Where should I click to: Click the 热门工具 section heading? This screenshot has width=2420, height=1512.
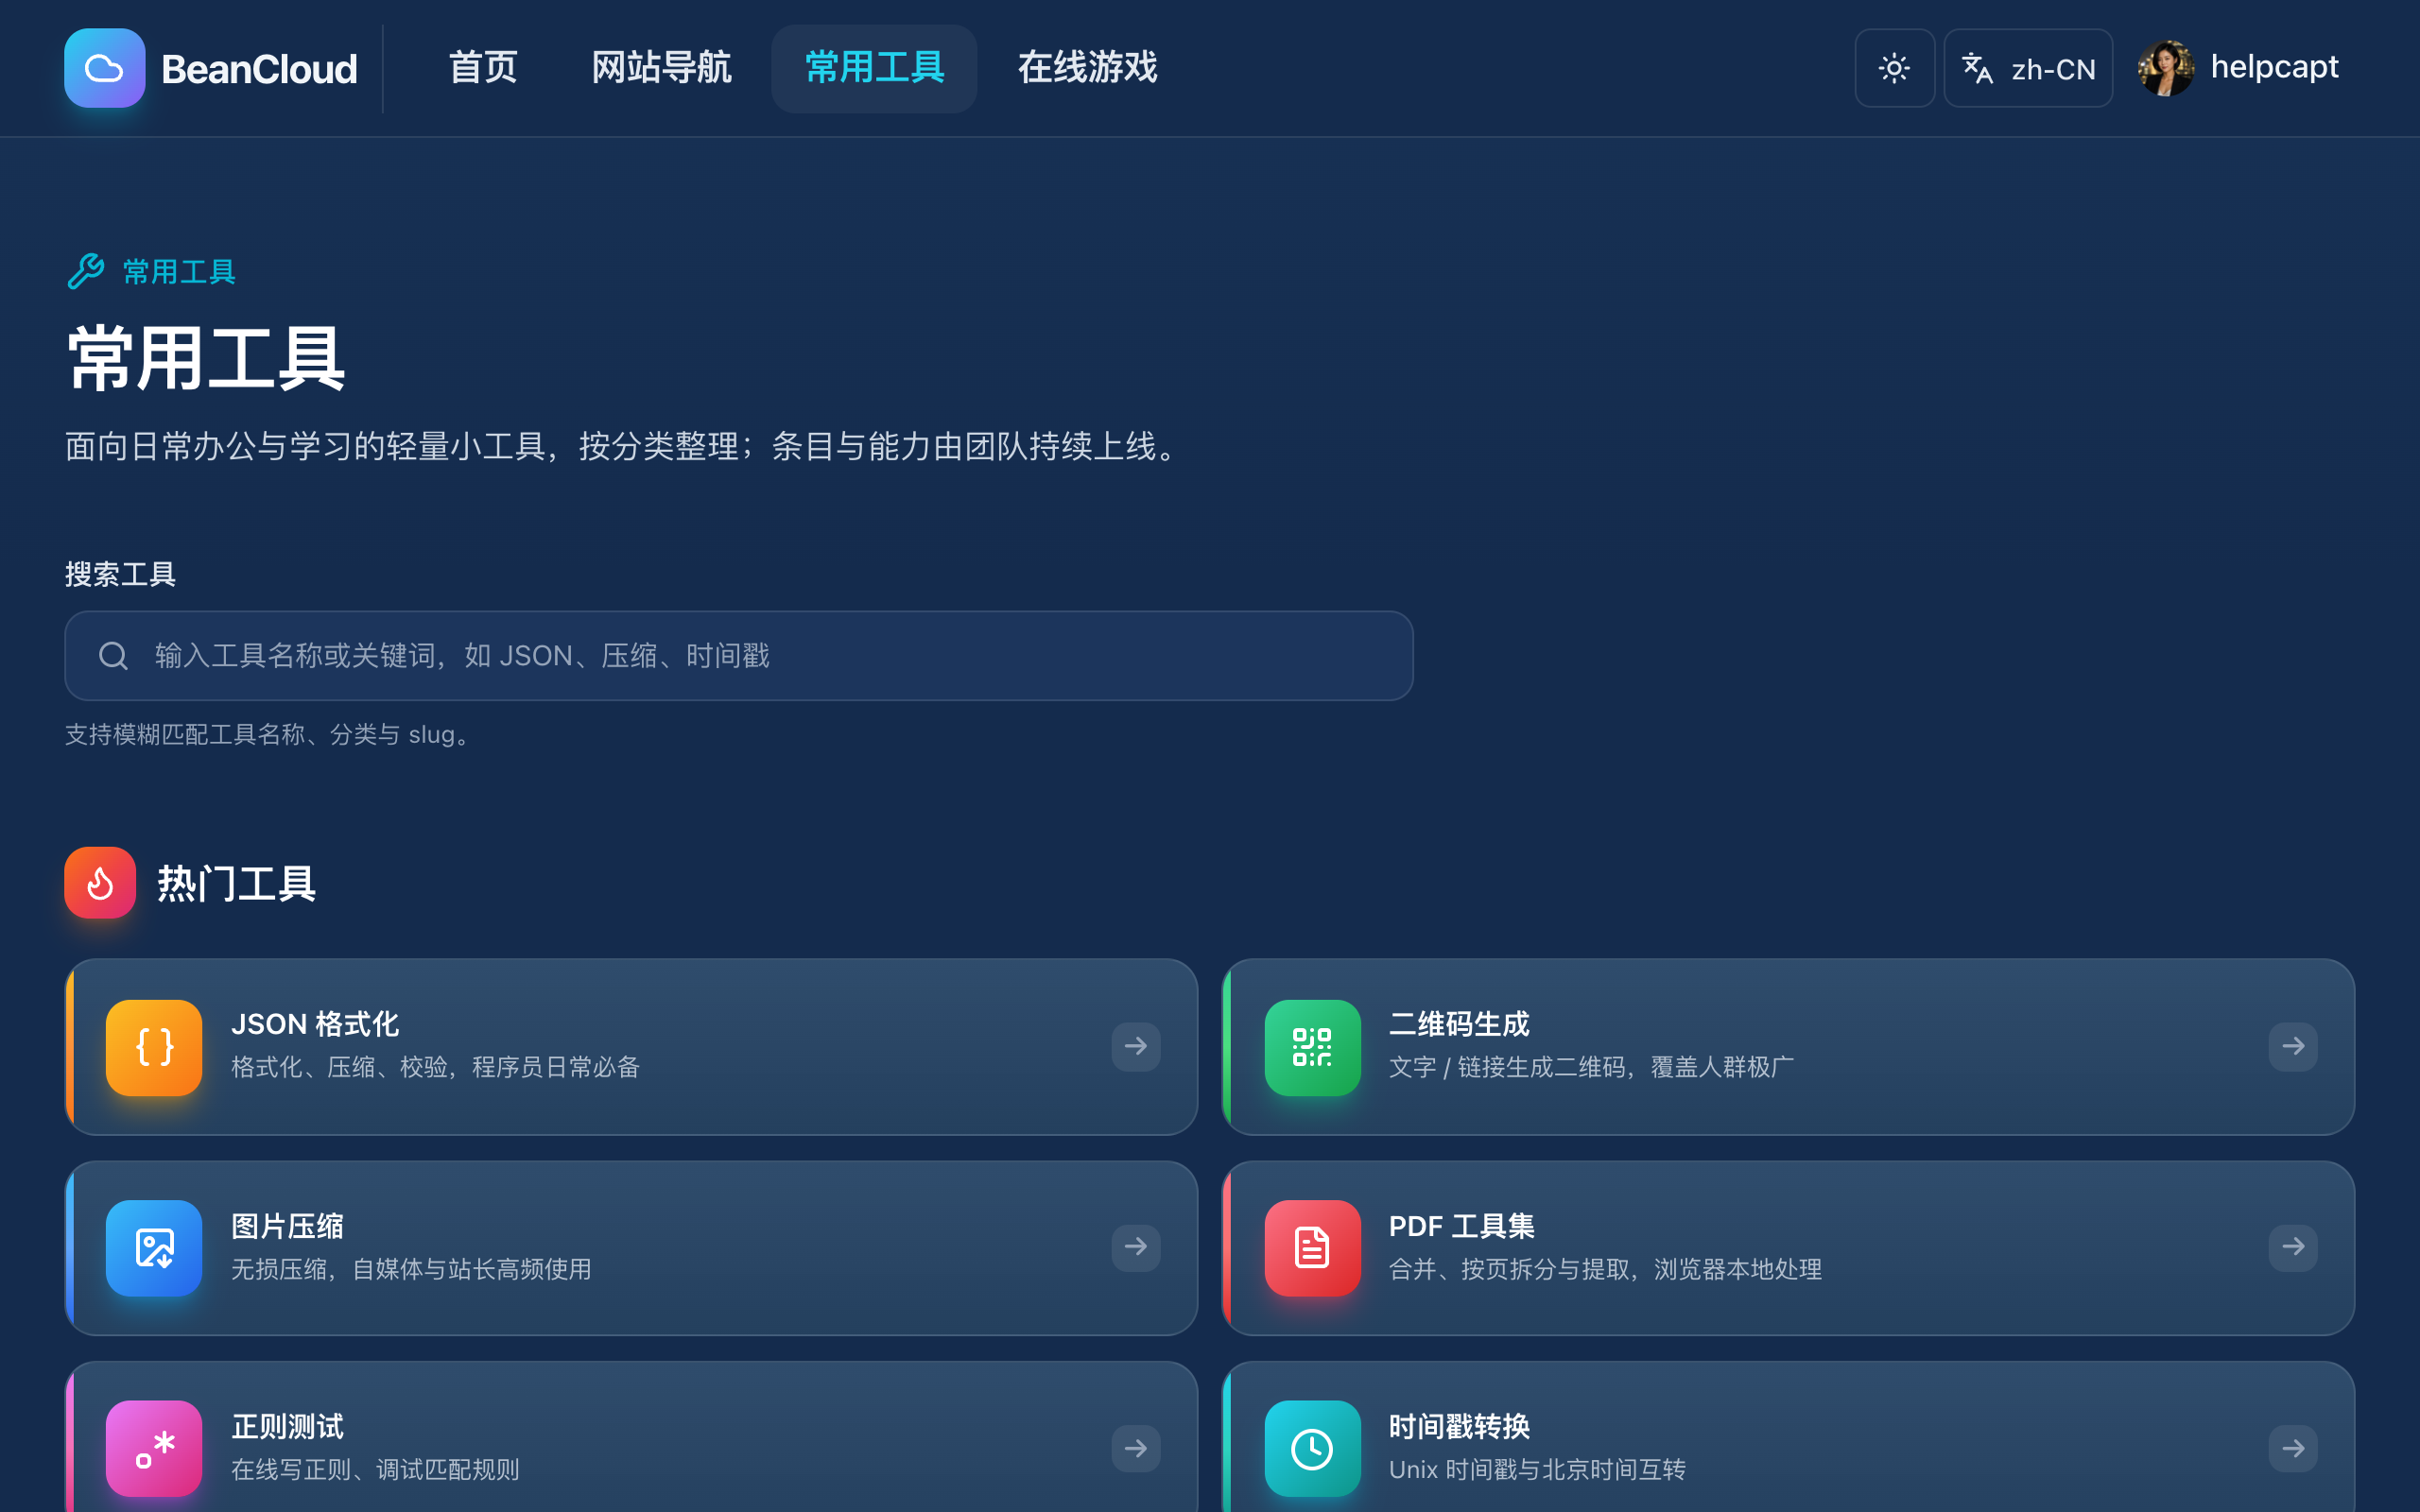[236, 884]
